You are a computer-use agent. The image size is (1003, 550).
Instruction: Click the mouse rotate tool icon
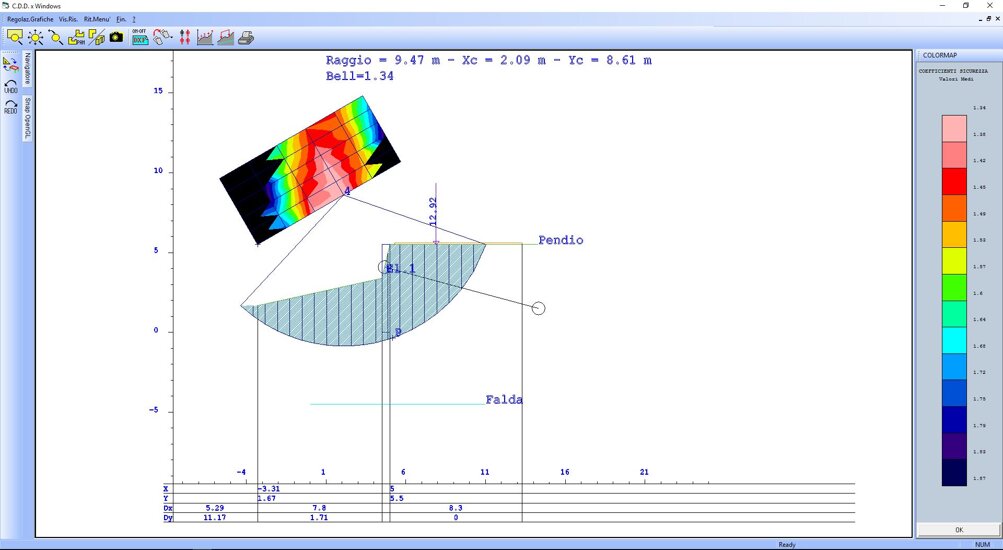(161, 37)
